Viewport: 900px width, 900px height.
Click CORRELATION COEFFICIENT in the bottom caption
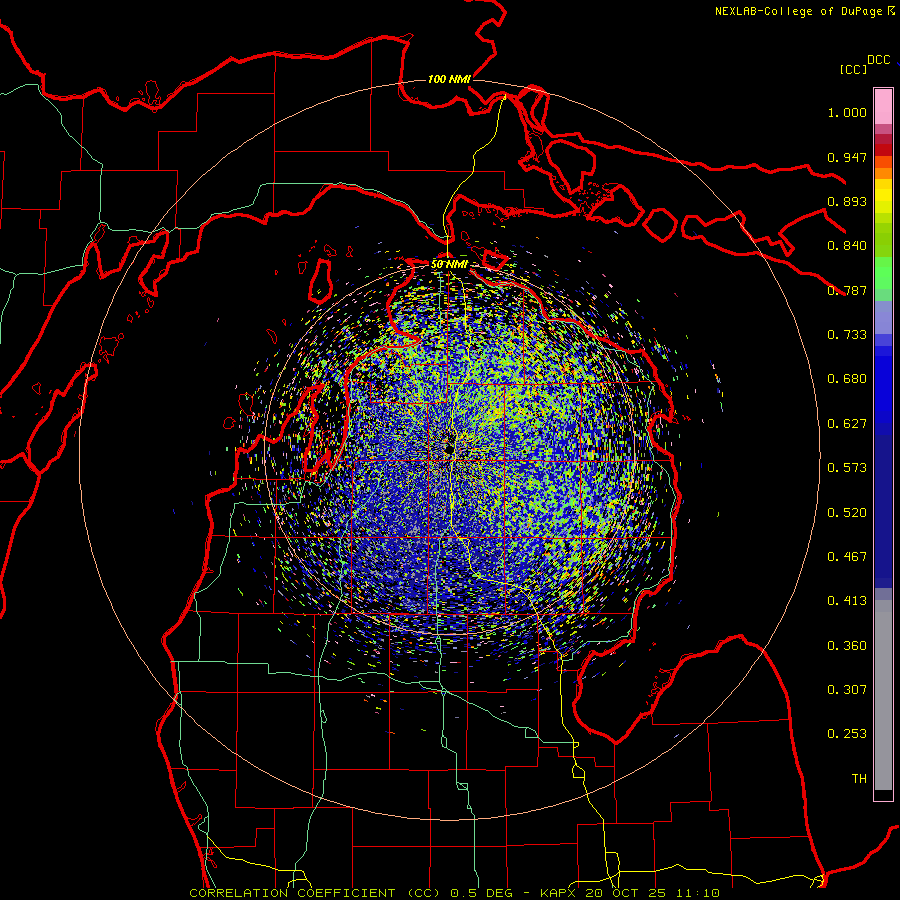pos(292,893)
